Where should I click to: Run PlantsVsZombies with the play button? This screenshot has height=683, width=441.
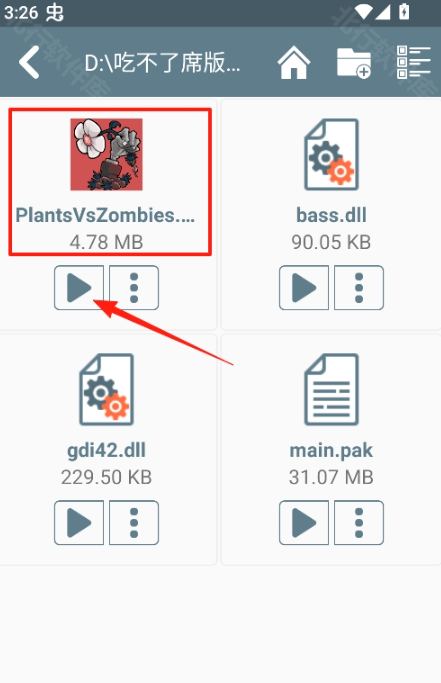coord(79,287)
